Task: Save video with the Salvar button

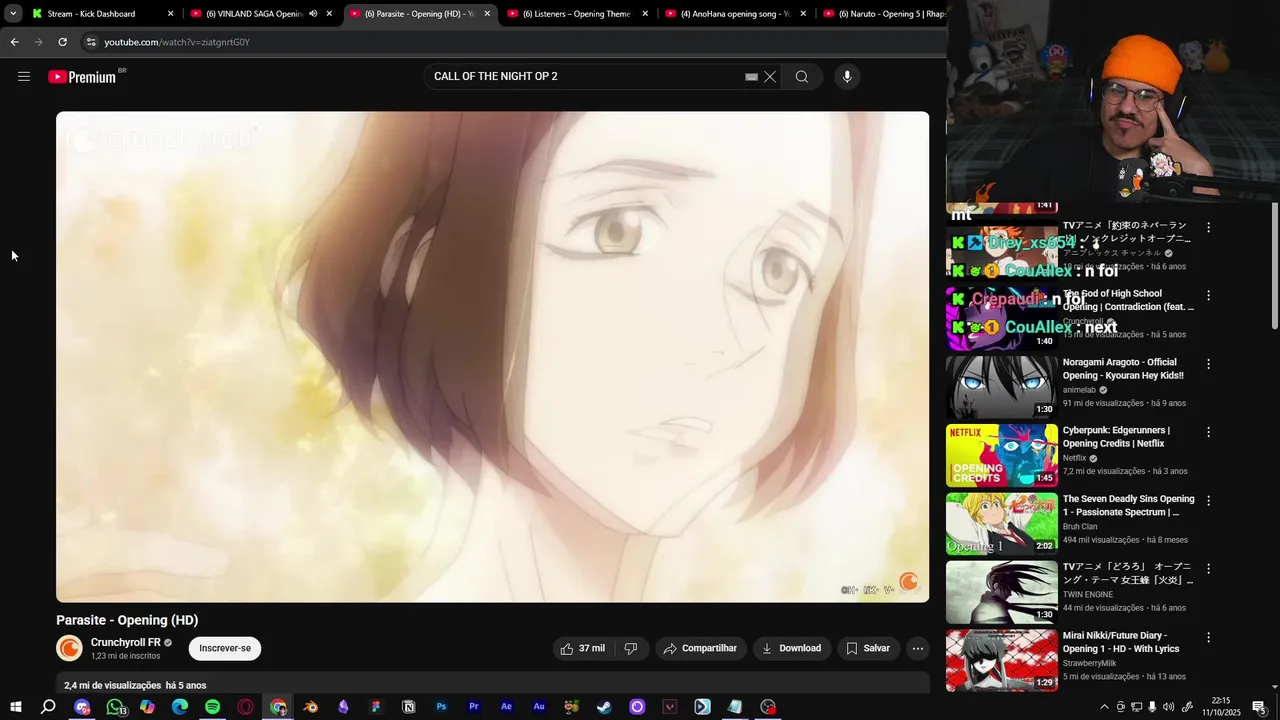Action: click(x=868, y=648)
